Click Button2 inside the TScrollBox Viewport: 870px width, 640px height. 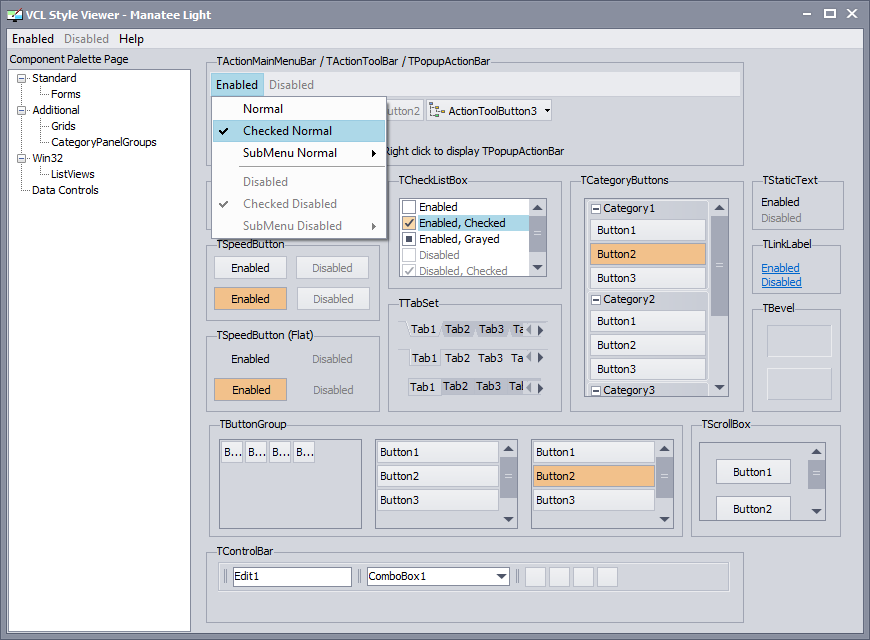753,508
